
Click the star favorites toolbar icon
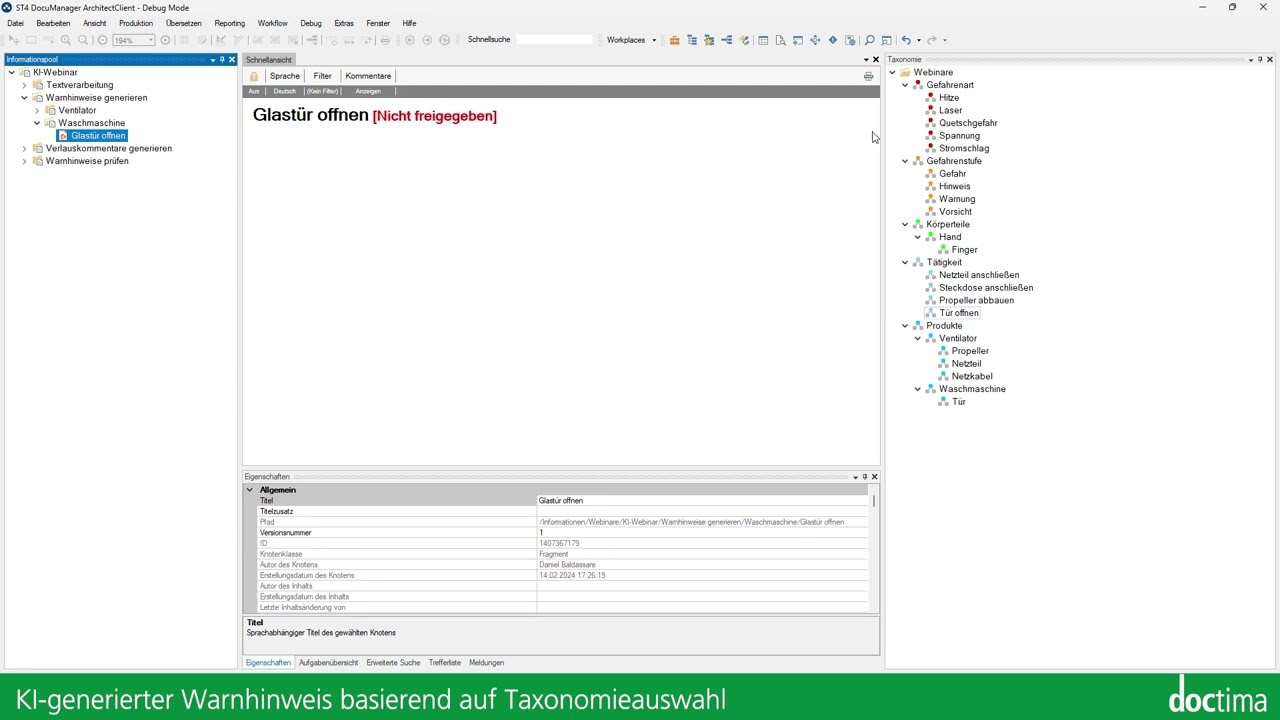click(x=709, y=40)
